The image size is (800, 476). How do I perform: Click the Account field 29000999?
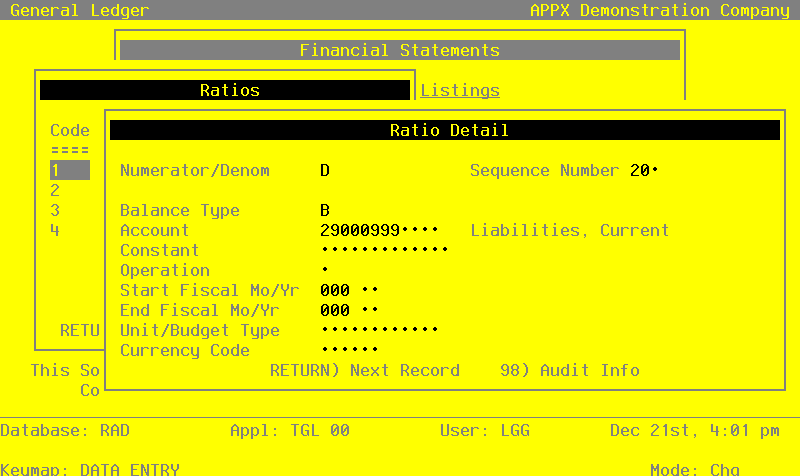(379, 230)
